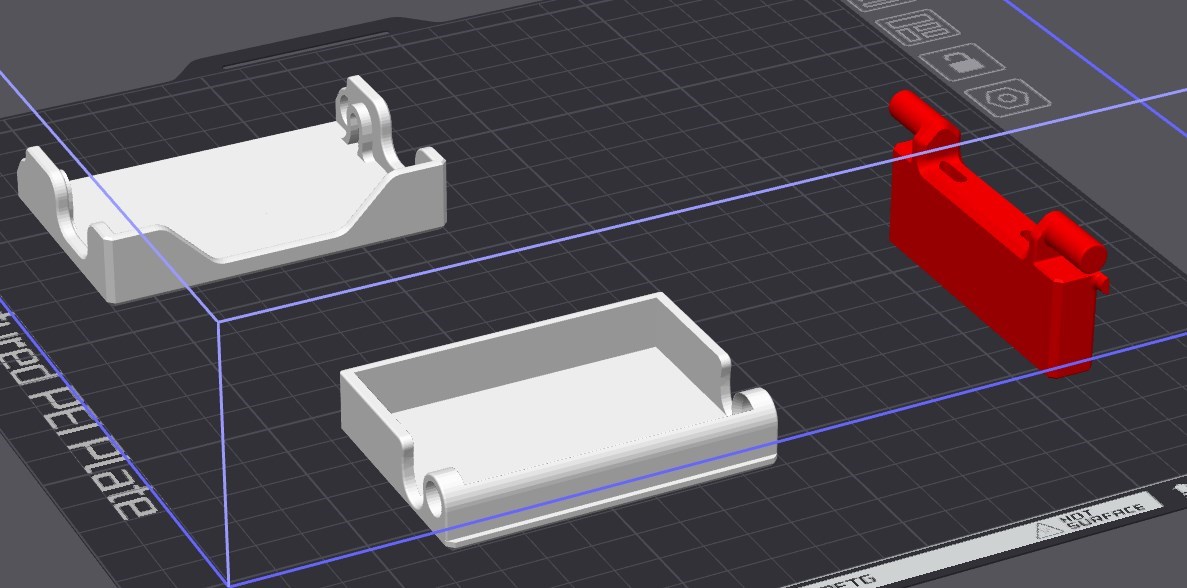1187x588 pixels.
Task: Click the plate info list icon
Action: coord(917,26)
